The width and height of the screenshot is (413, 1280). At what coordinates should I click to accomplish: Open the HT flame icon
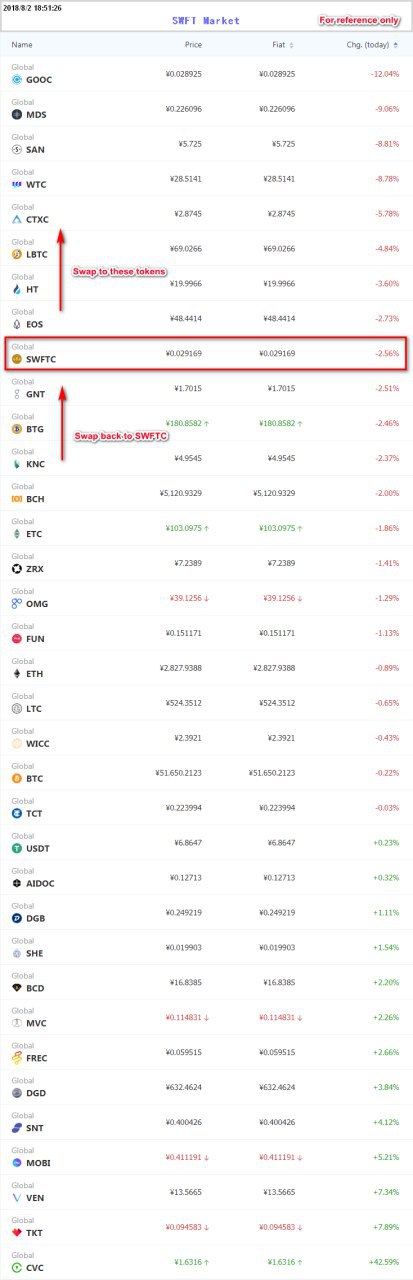click(x=17, y=290)
